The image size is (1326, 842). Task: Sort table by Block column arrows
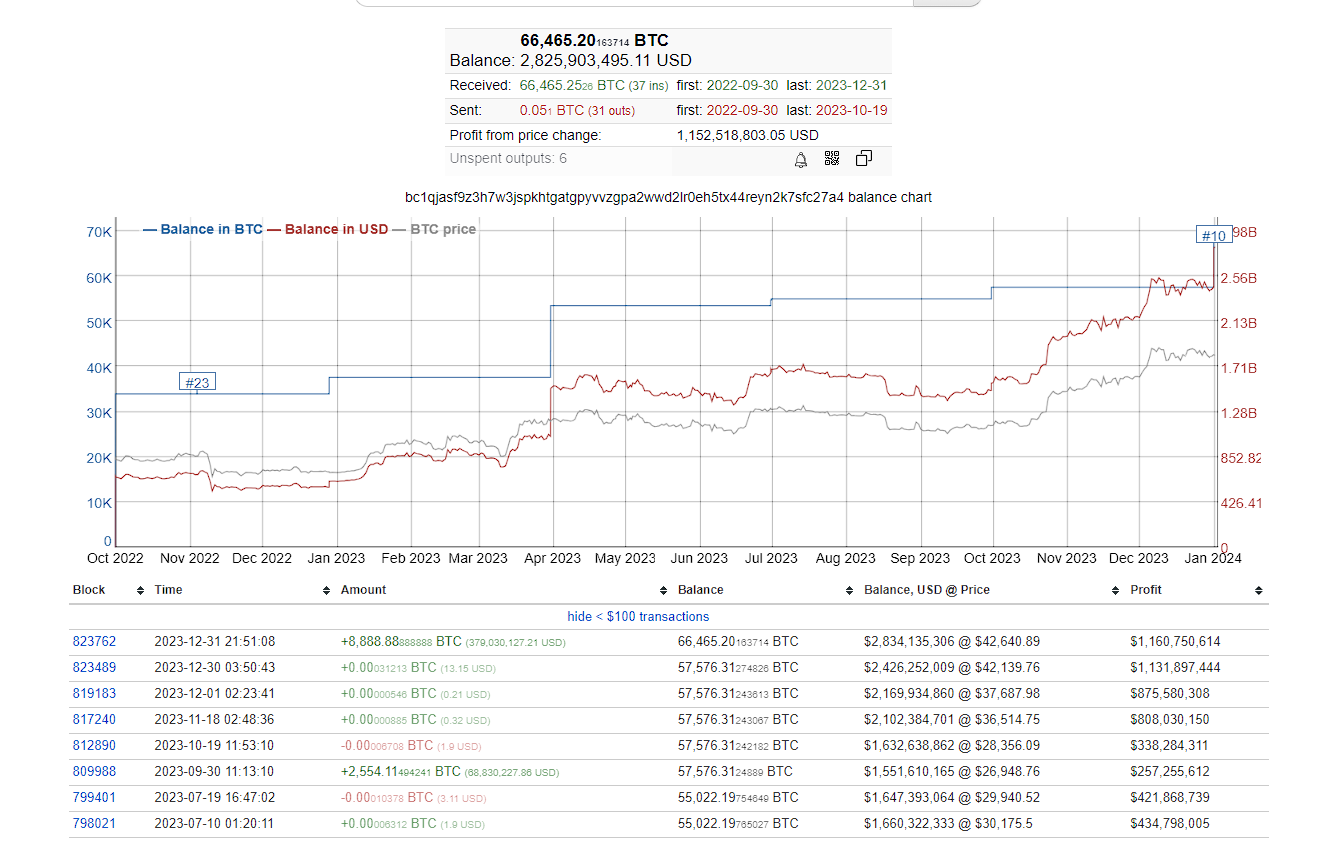pyautogui.click(x=140, y=591)
